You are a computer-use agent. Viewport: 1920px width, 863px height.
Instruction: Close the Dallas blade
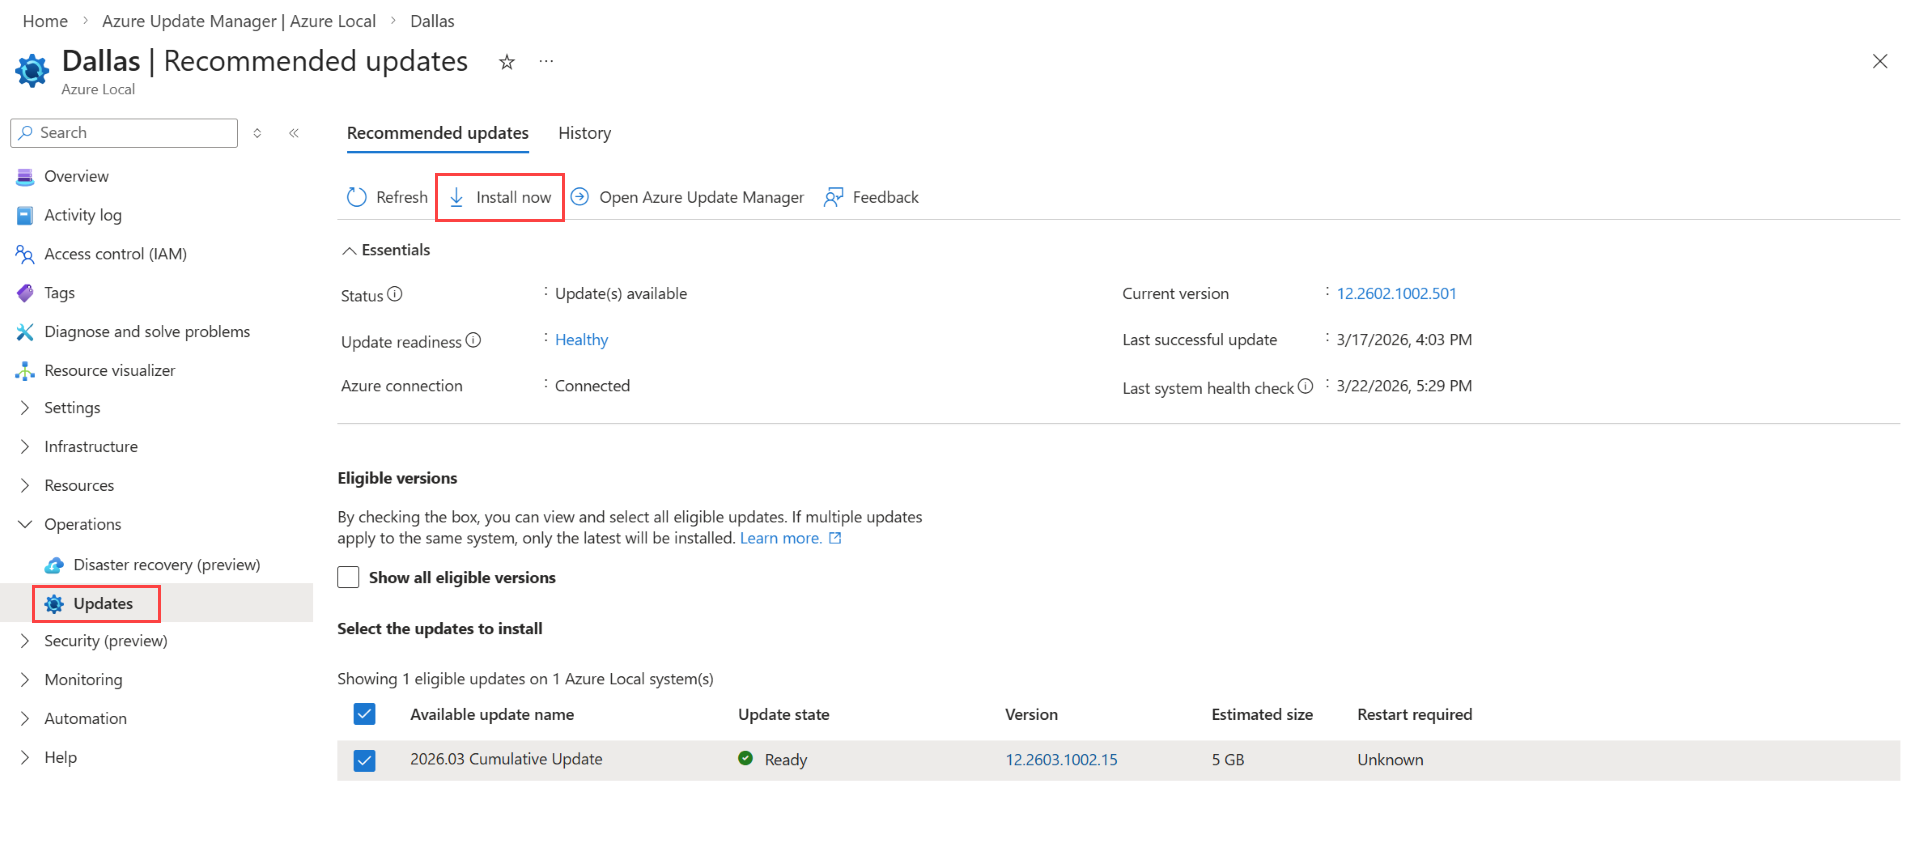pyautogui.click(x=1880, y=61)
